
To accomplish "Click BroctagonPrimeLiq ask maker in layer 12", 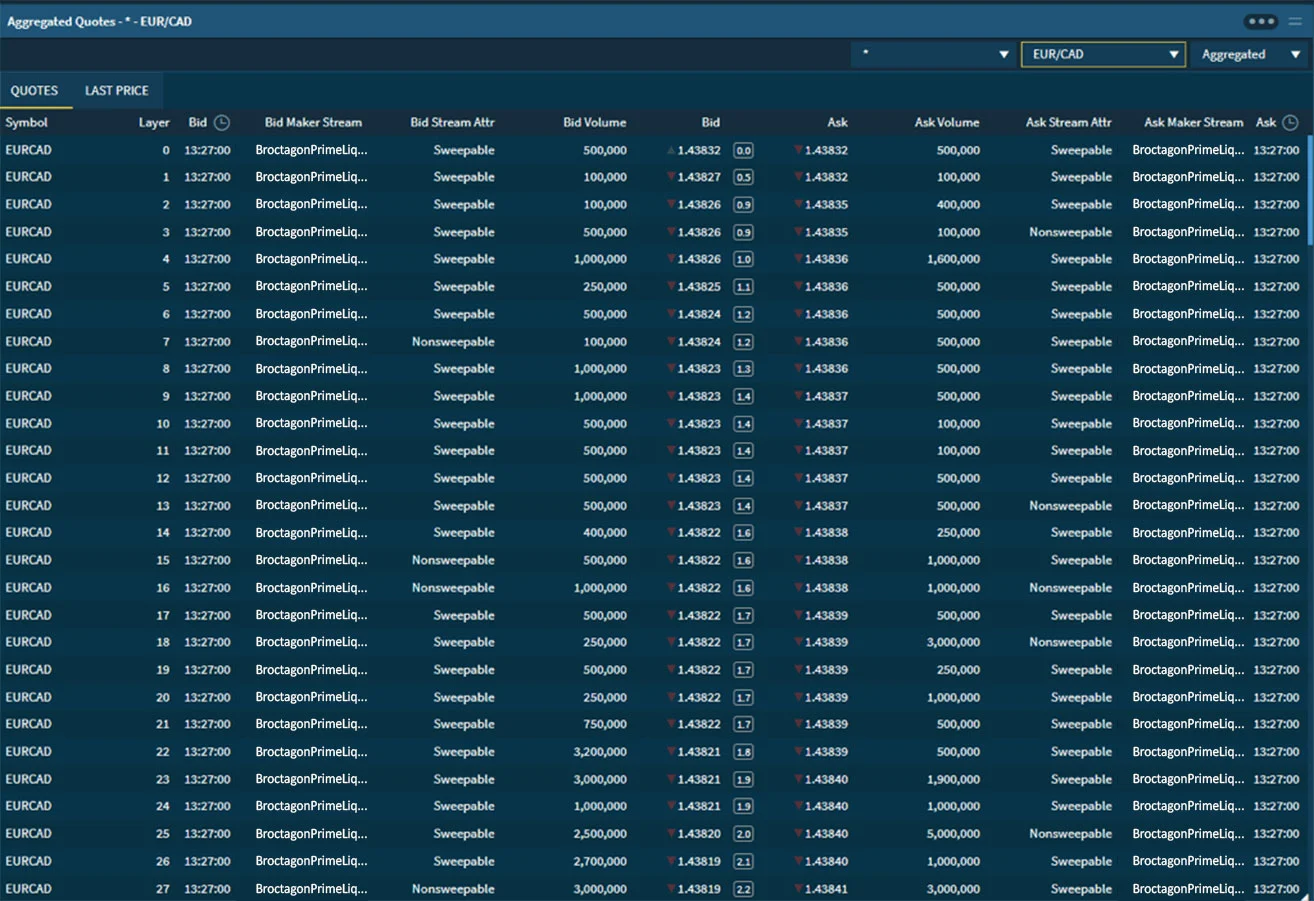I will point(1189,478).
